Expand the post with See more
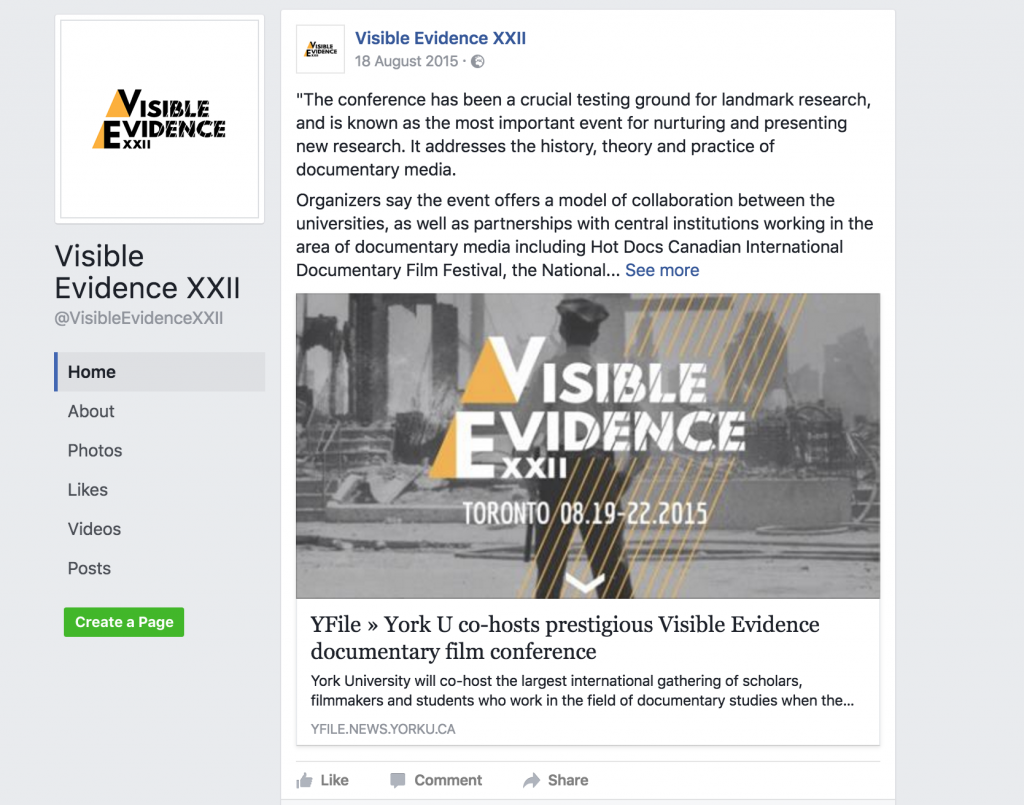 pos(662,270)
